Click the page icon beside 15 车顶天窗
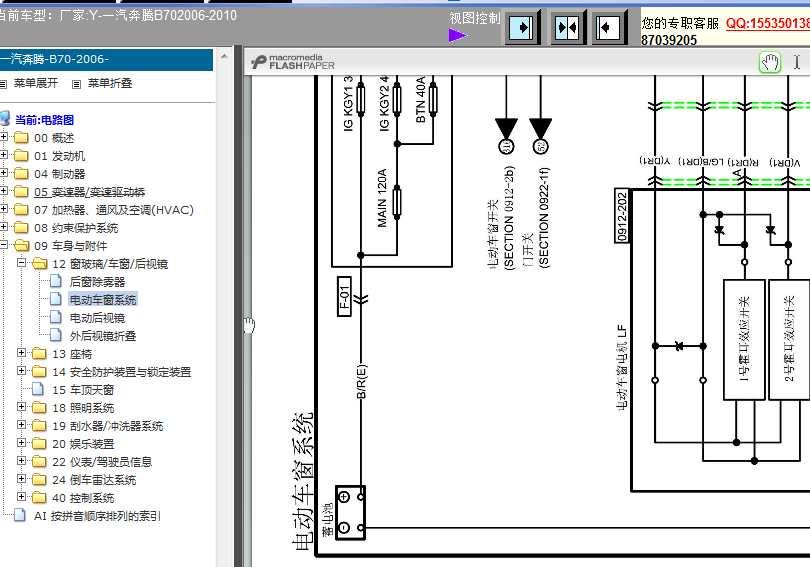810x567 pixels. coord(38,389)
